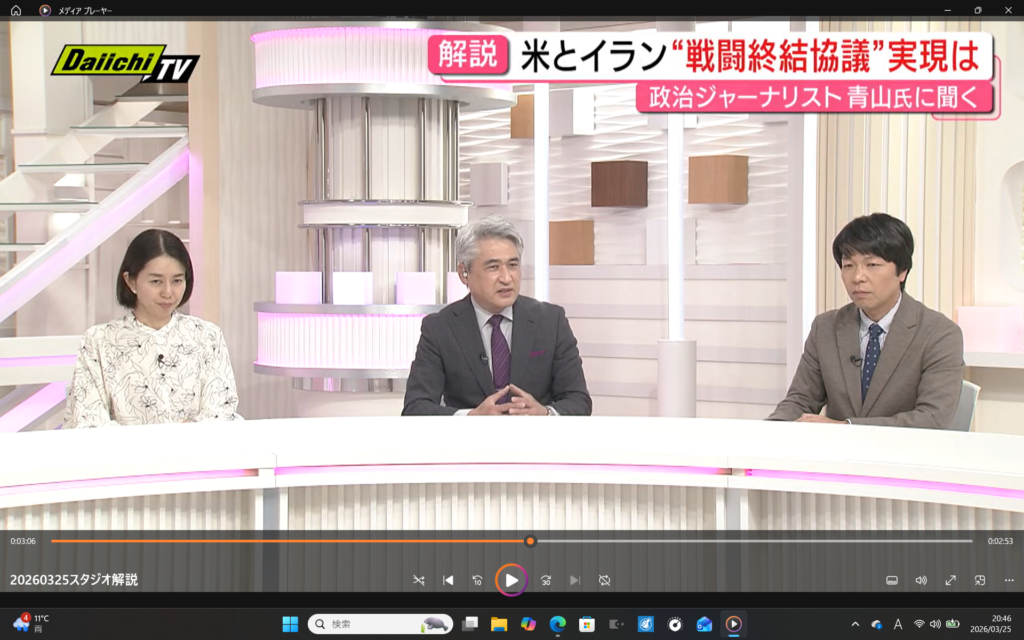Skip to the next video
Viewport: 1024px width, 640px height.
pos(574,580)
